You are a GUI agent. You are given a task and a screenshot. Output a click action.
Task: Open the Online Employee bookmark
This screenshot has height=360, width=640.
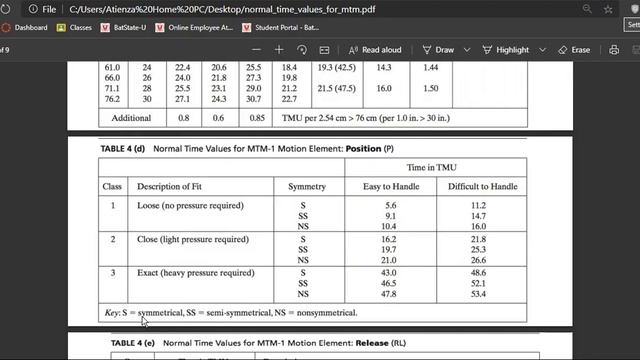[x=194, y=27]
